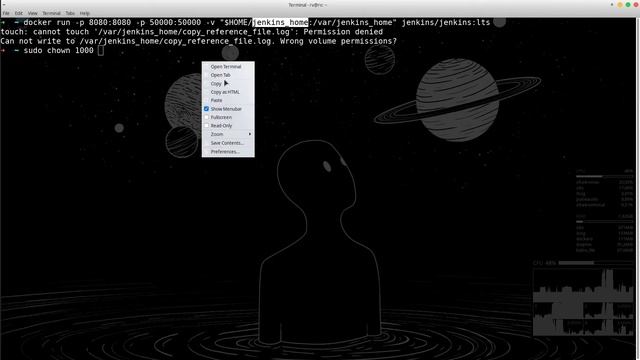Click 'Wrong volume permissions?' text

click(338, 41)
